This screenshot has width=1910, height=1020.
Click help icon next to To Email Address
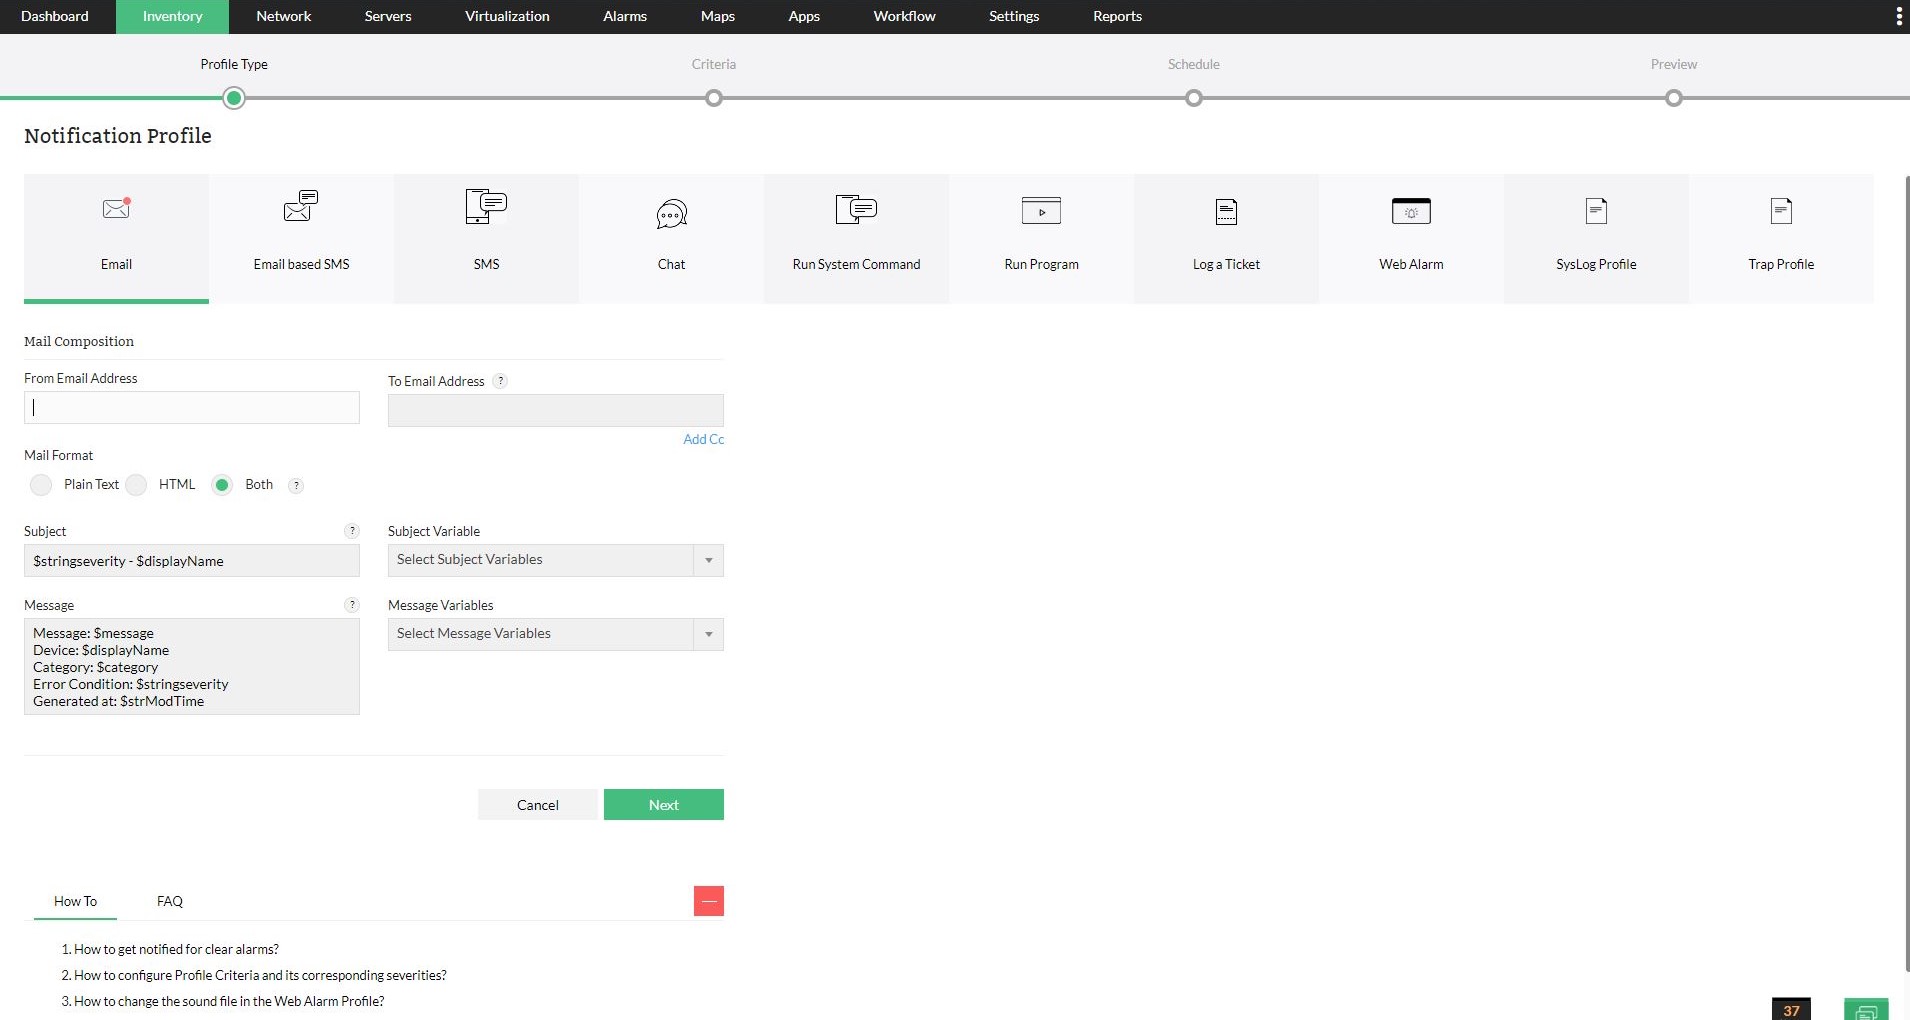(x=501, y=381)
